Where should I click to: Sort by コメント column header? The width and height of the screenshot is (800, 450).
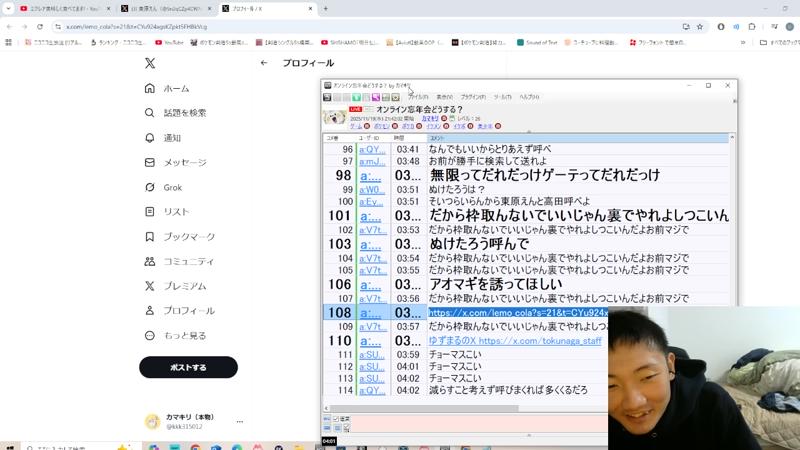(x=578, y=138)
